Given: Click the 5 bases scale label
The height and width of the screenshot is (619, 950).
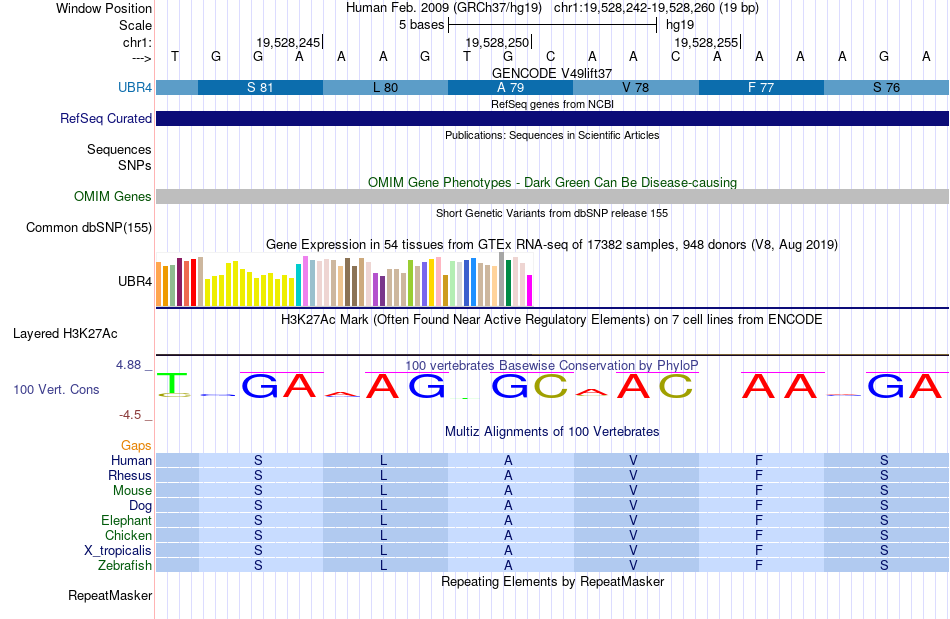Looking at the screenshot, I should click(x=421, y=25).
